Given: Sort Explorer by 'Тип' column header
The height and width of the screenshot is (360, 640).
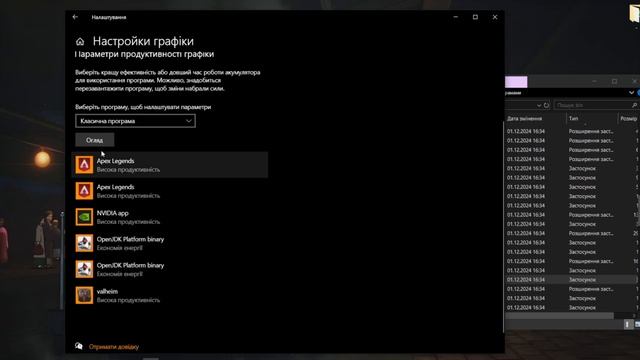Looking at the screenshot, I should [x=573, y=118].
